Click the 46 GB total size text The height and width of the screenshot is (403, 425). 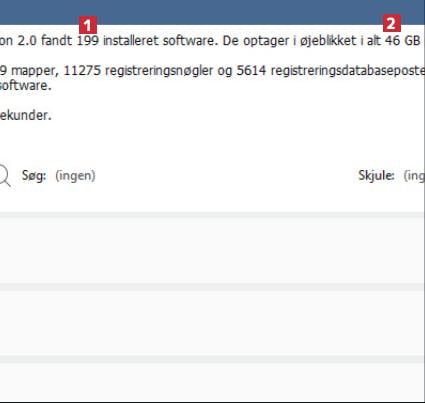[x=403, y=41]
